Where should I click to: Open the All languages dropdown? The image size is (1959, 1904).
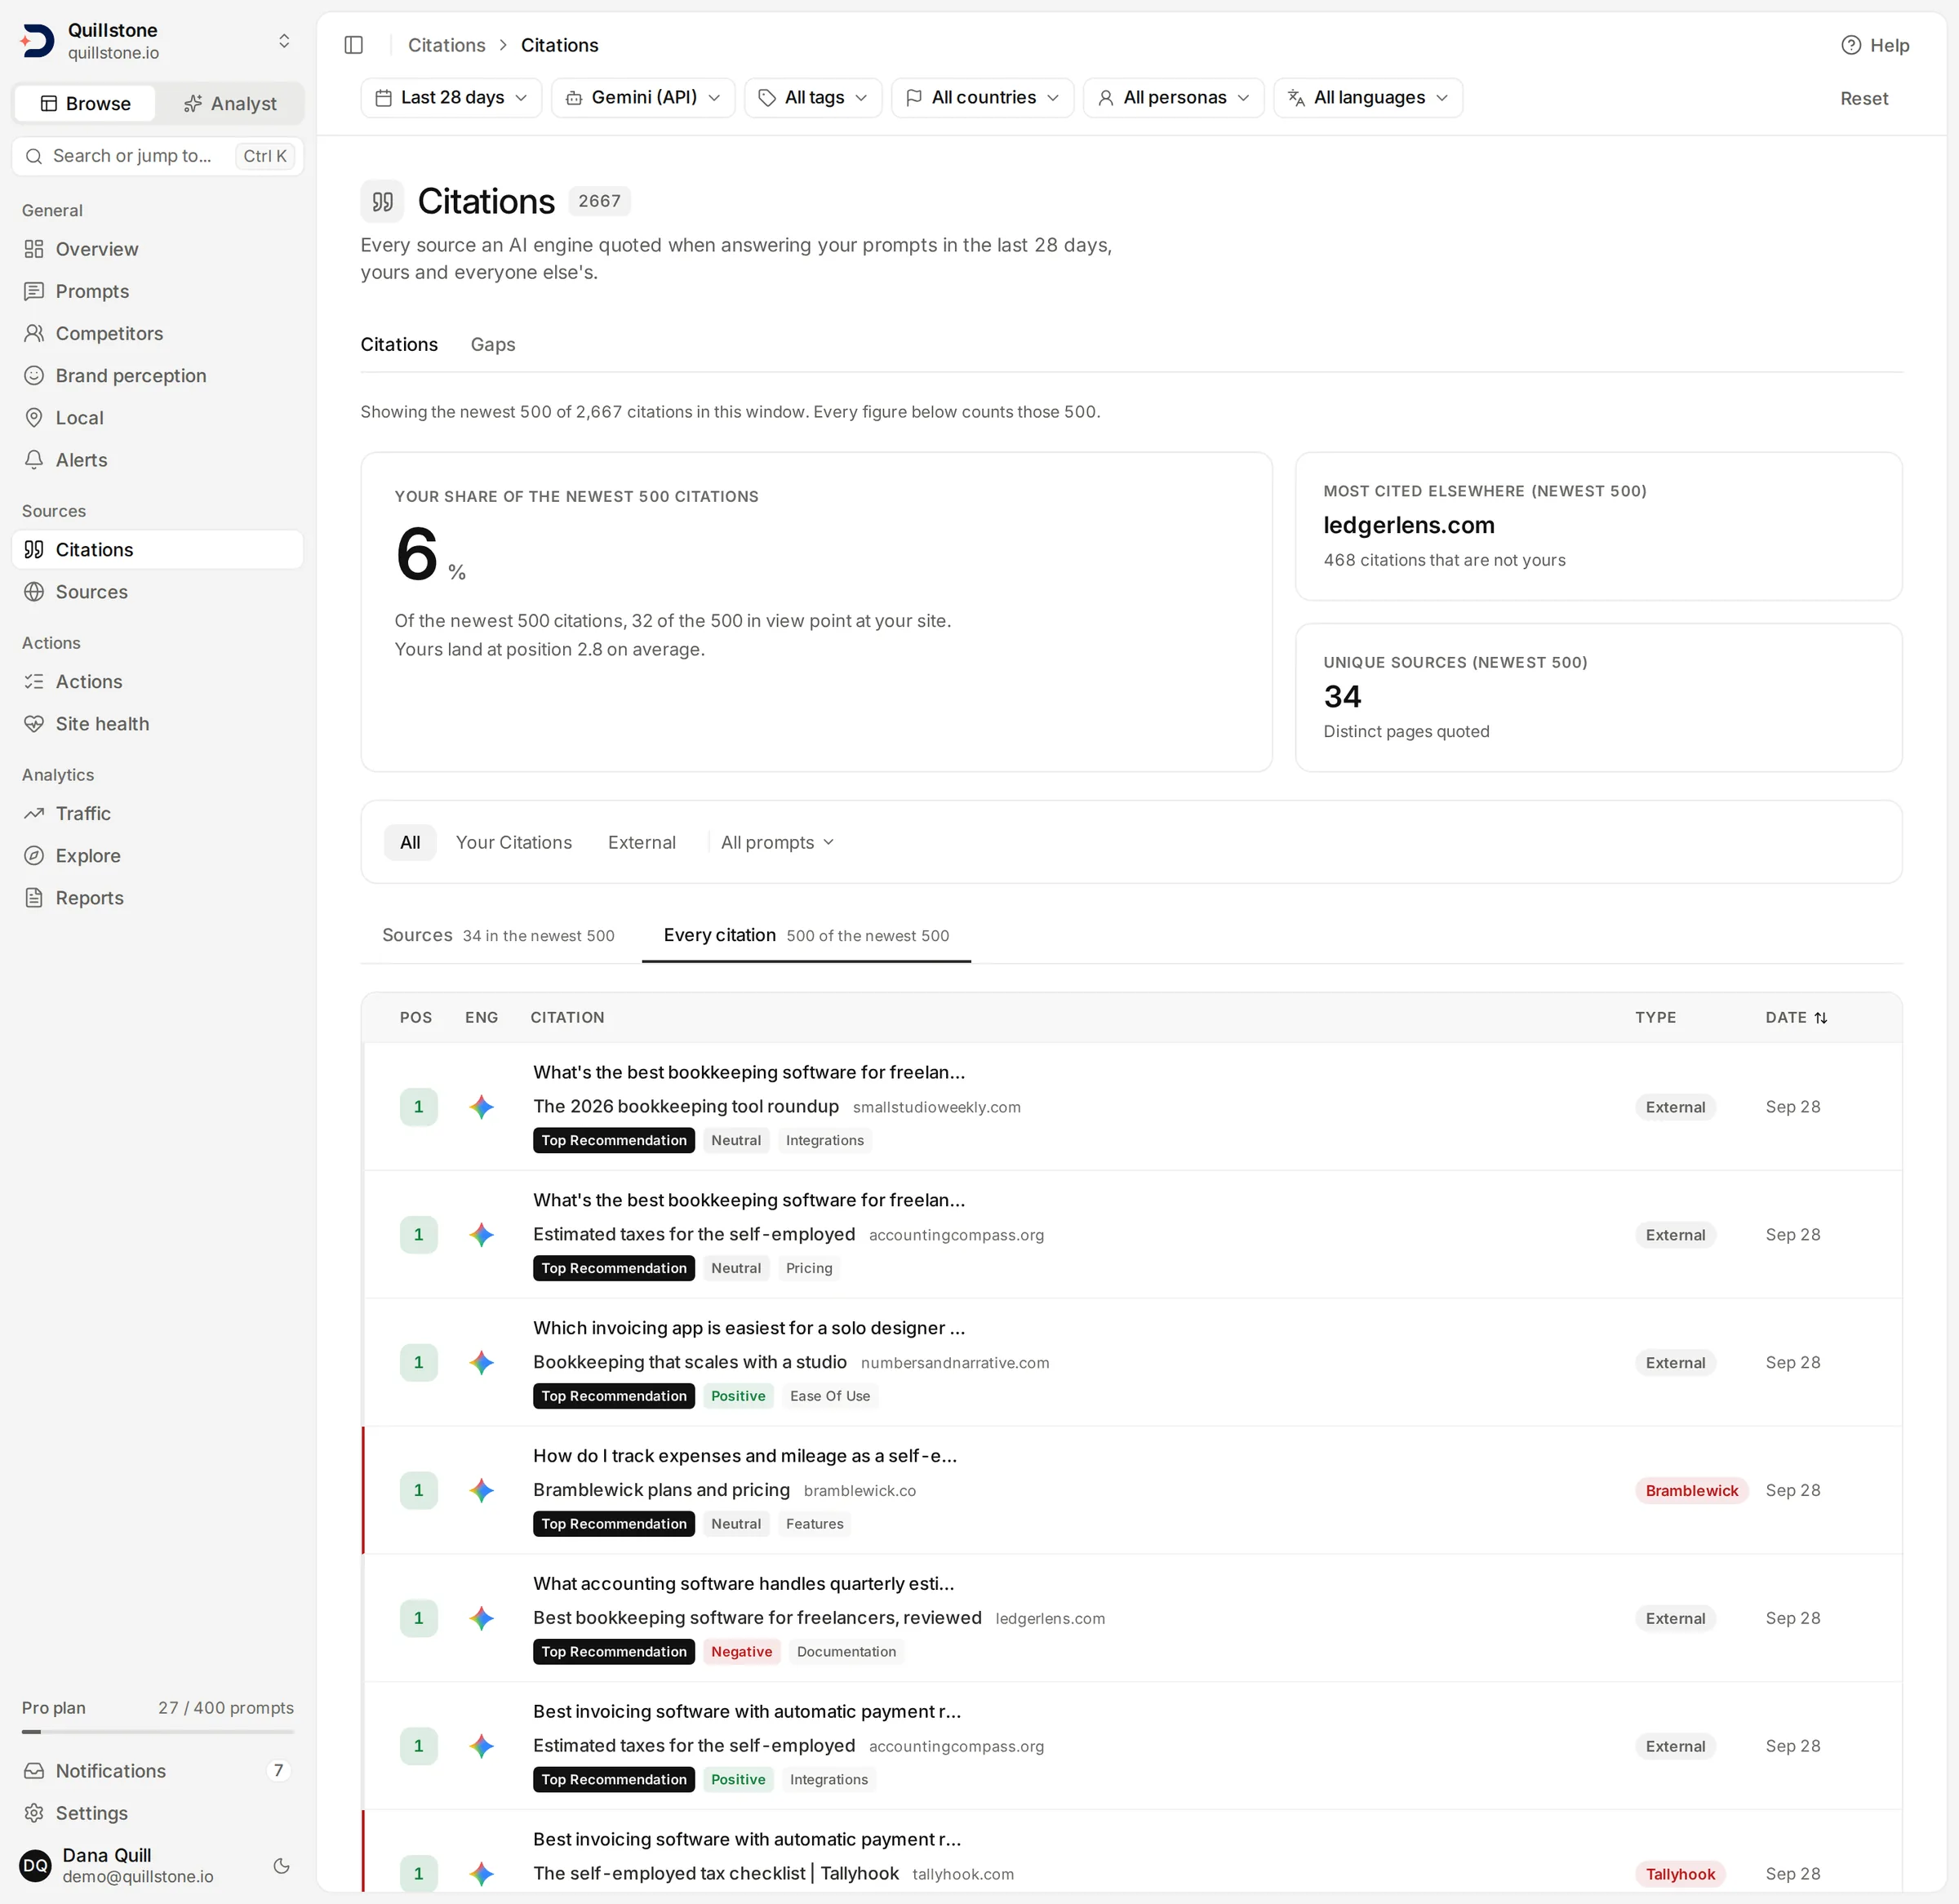coord(1368,97)
